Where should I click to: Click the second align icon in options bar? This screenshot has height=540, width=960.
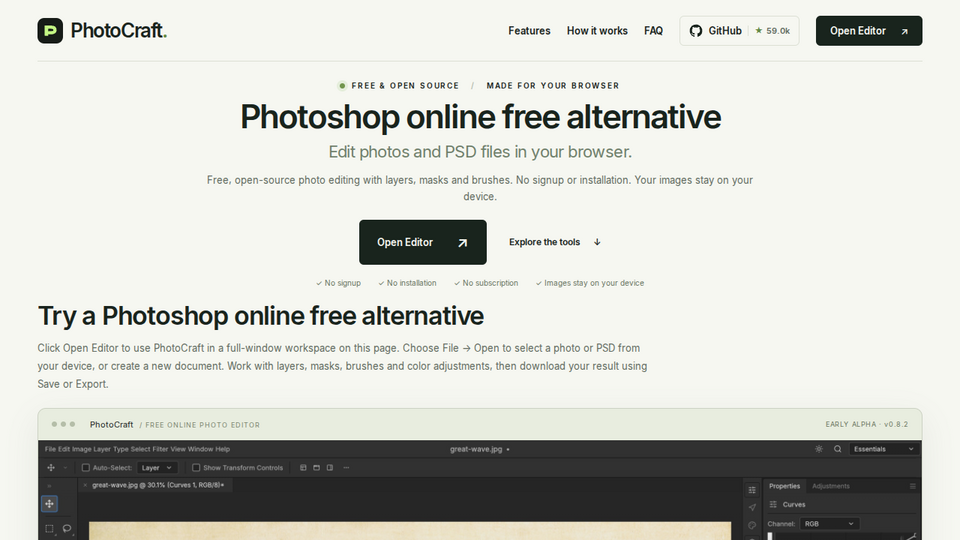click(317, 468)
